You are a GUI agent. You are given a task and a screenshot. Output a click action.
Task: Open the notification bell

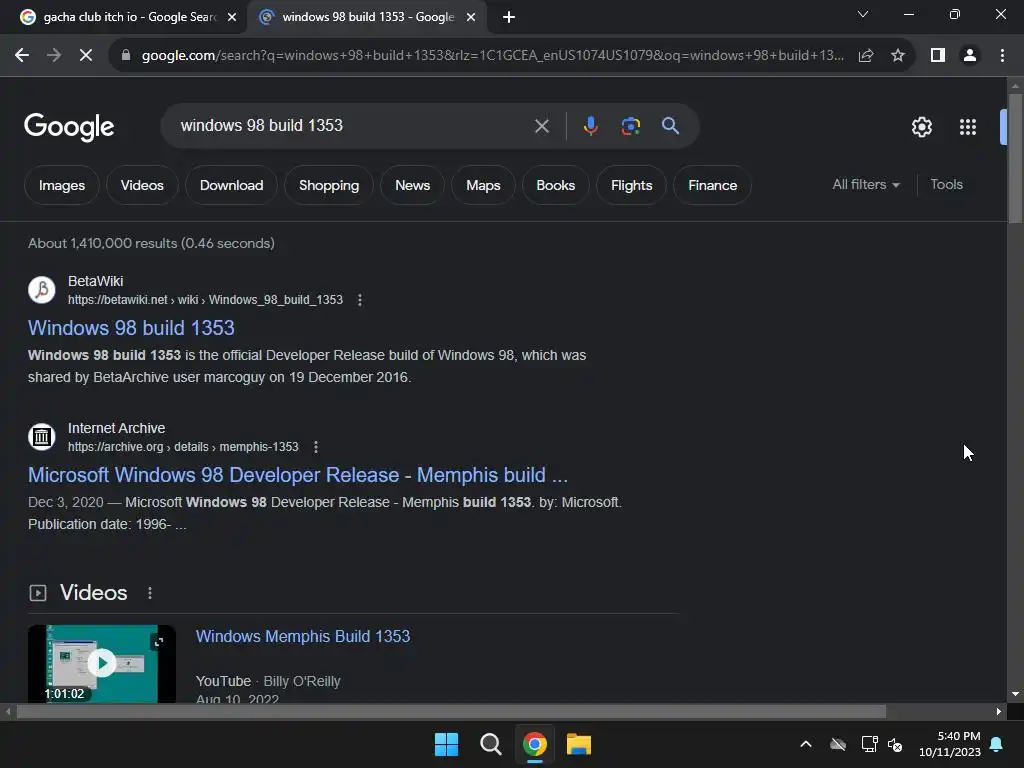[997, 744]
